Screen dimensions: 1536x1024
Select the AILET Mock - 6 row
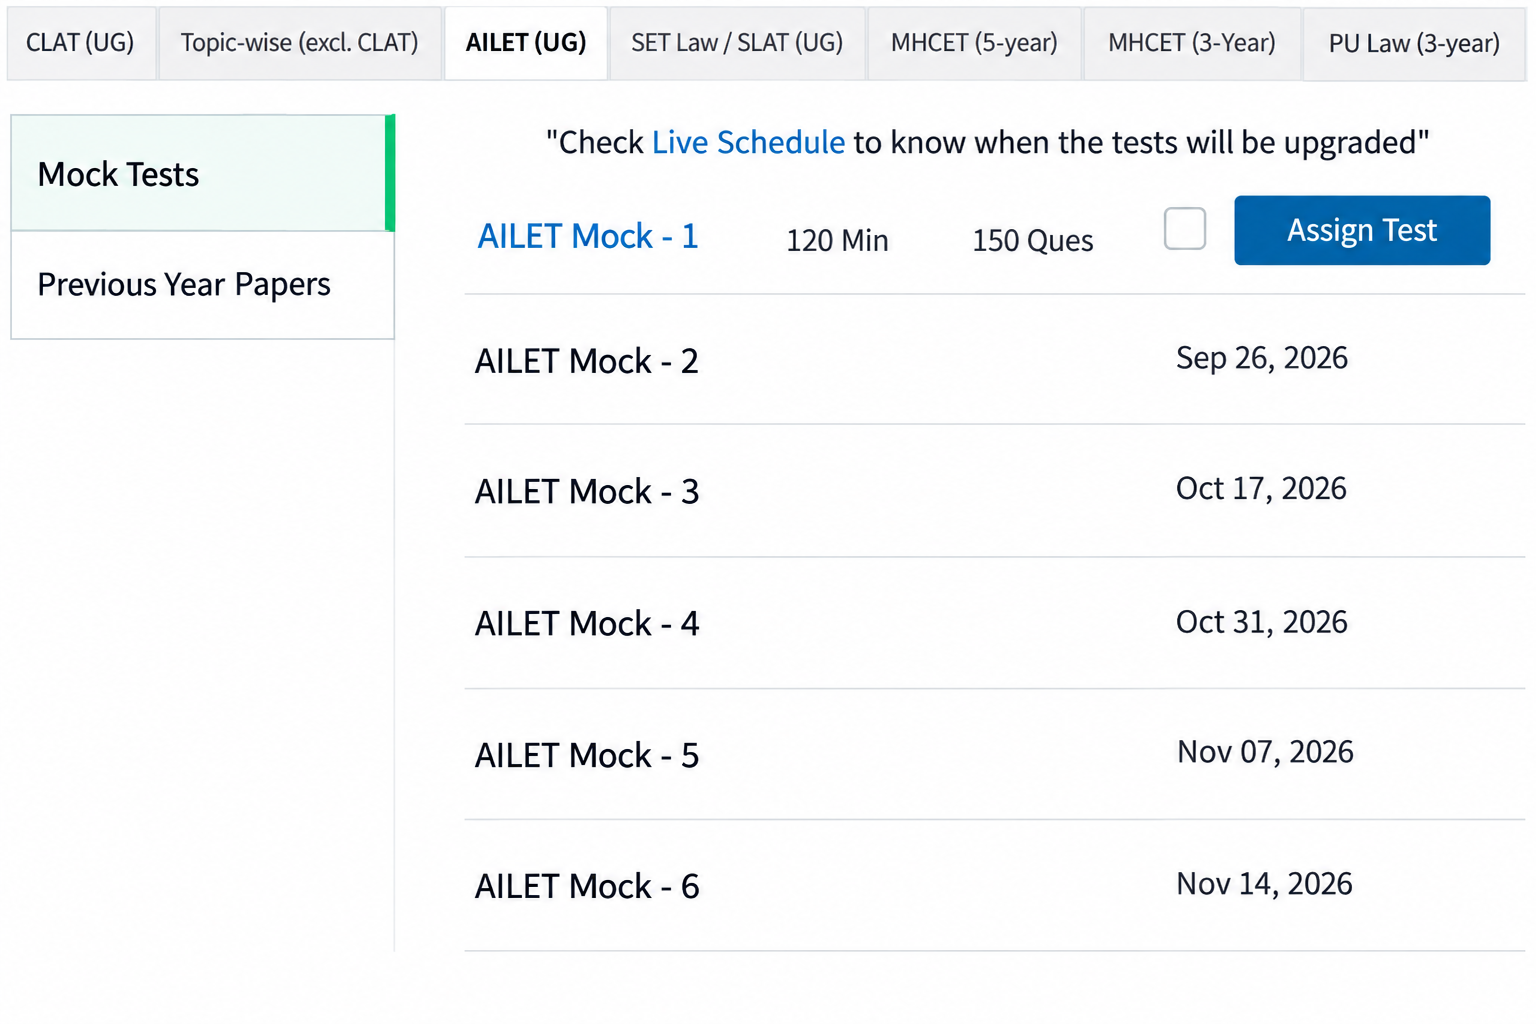(995, 886)
